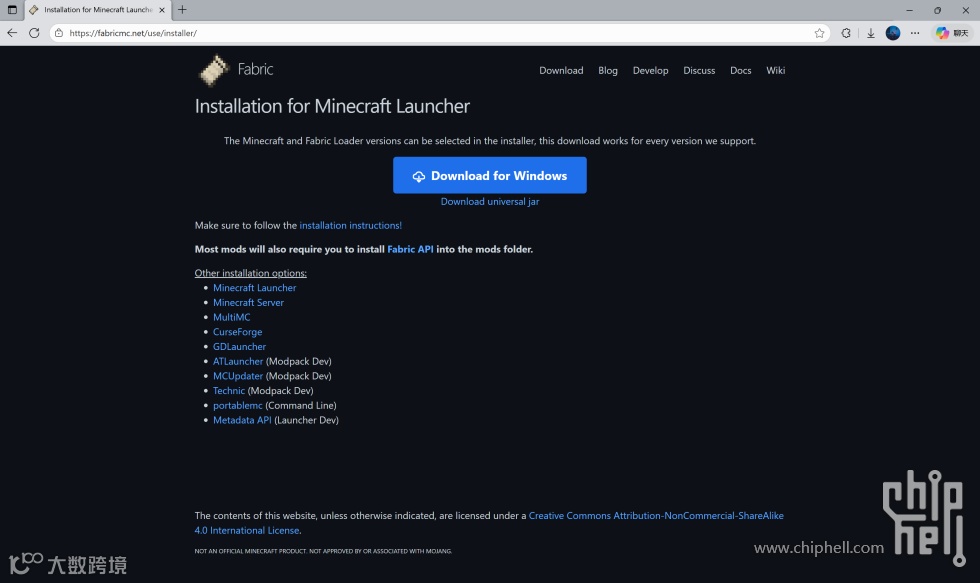Choose the Minecraft Launcher install option
Screen dimensions: 980x583
point(254,288)
